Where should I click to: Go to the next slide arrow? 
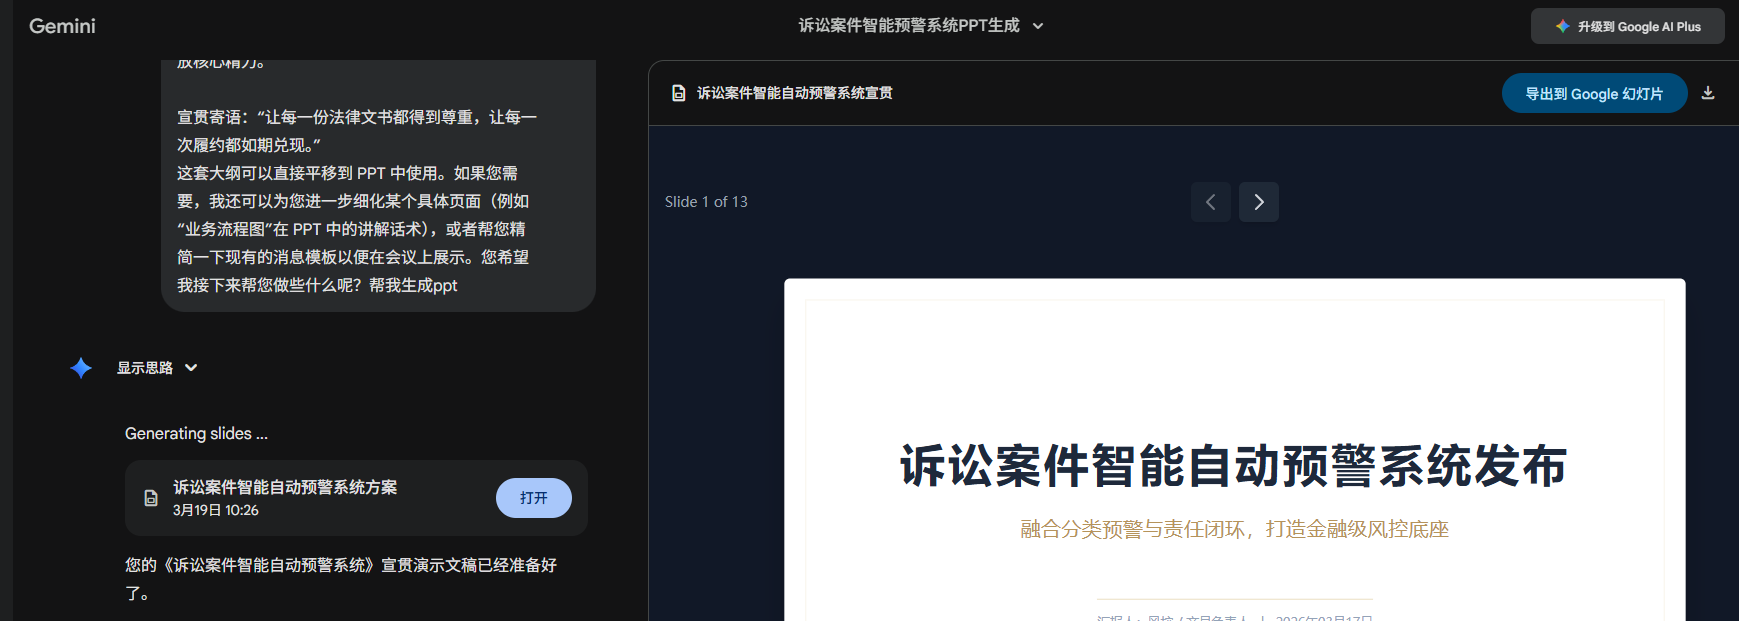[x=1258, y=202]
